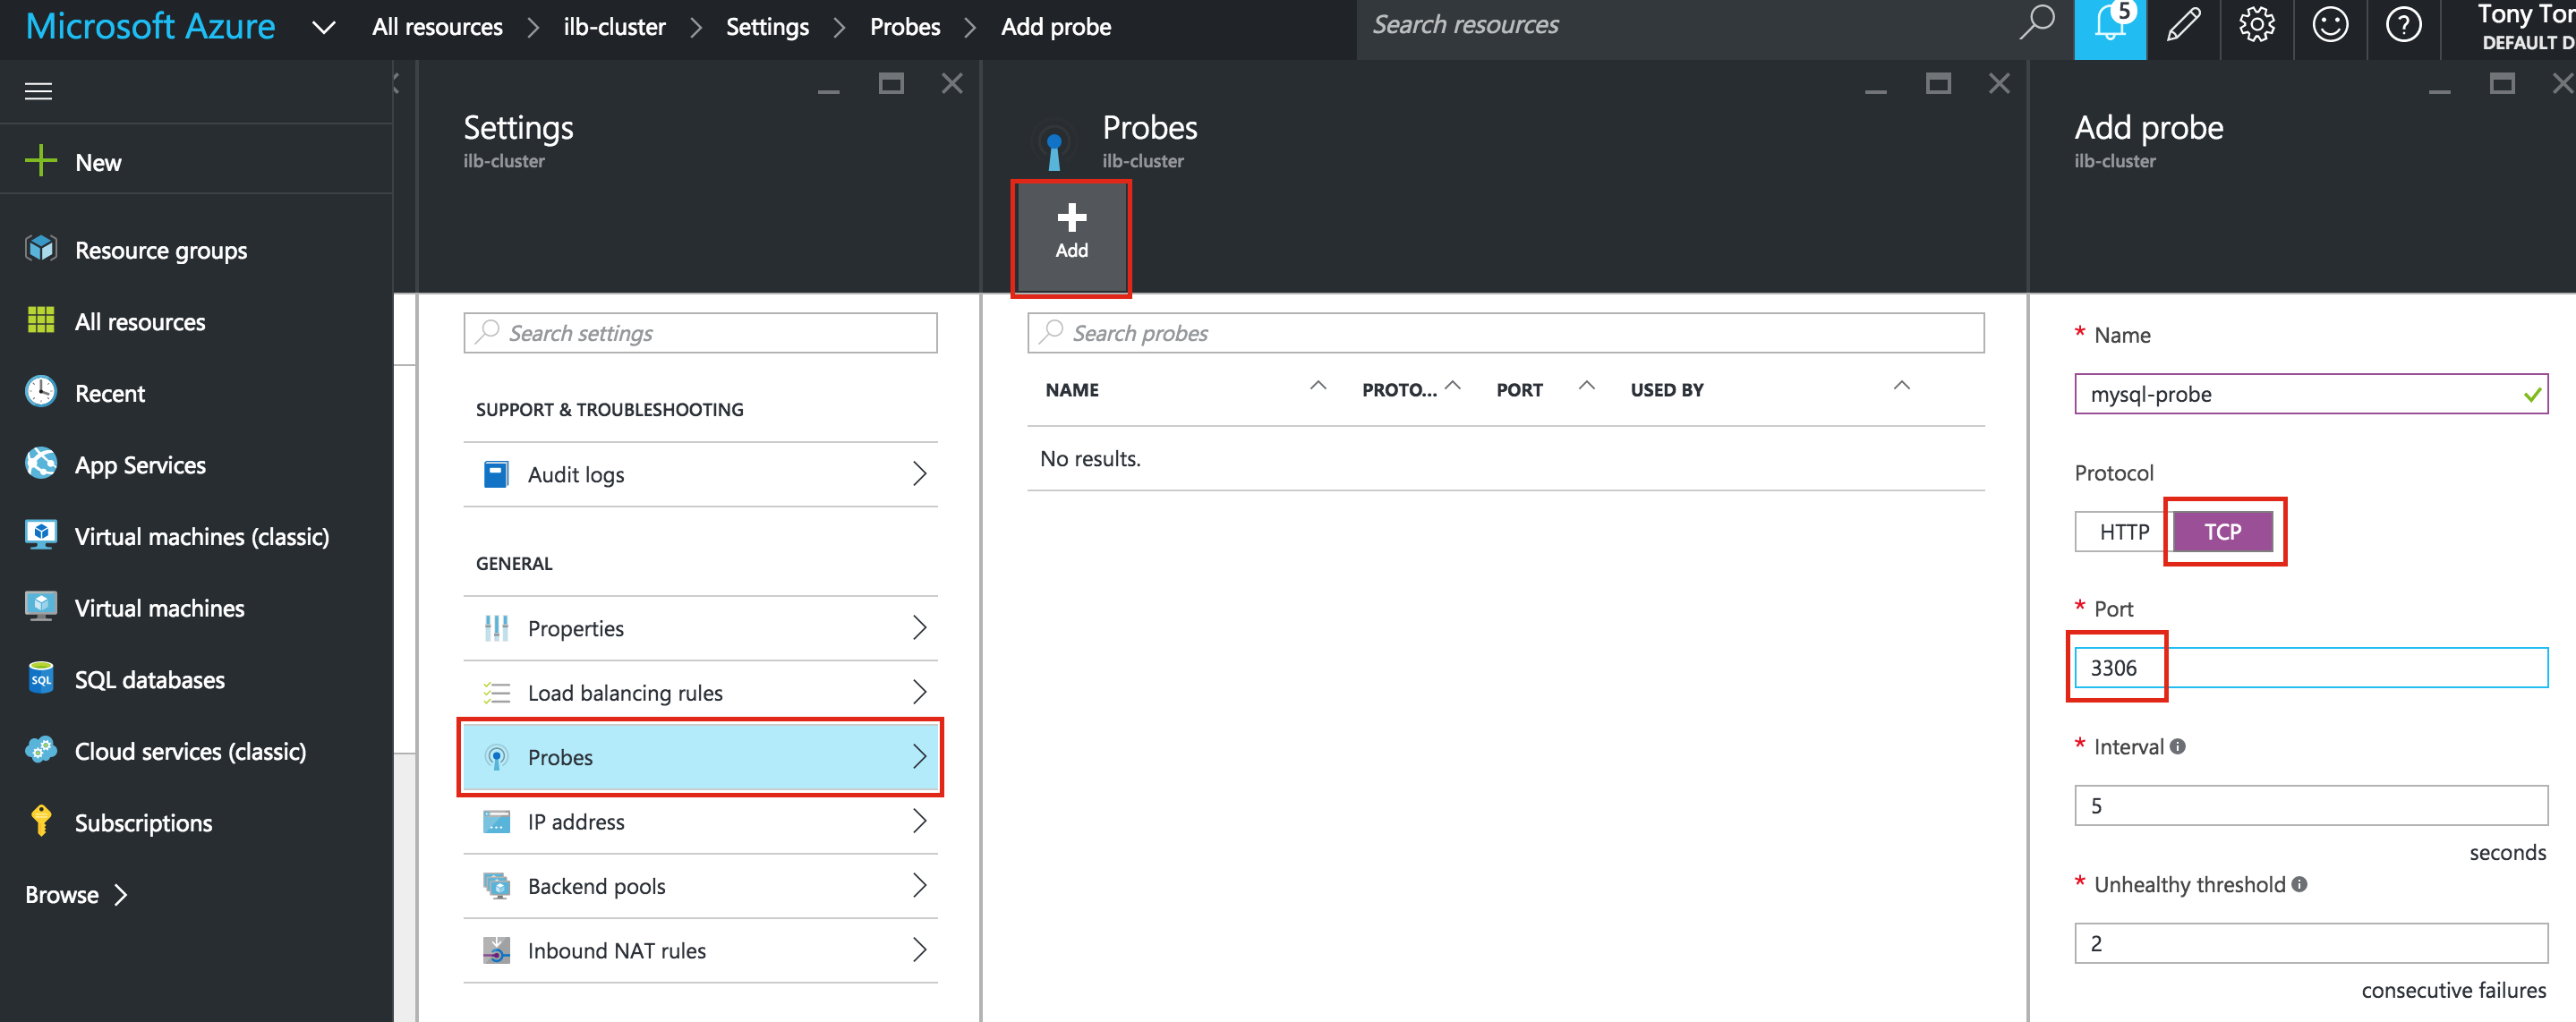Click the Inbound NAT rules icon
Image resolution: width=2576 pixels, height=1022 pixels.
(496, 950)
